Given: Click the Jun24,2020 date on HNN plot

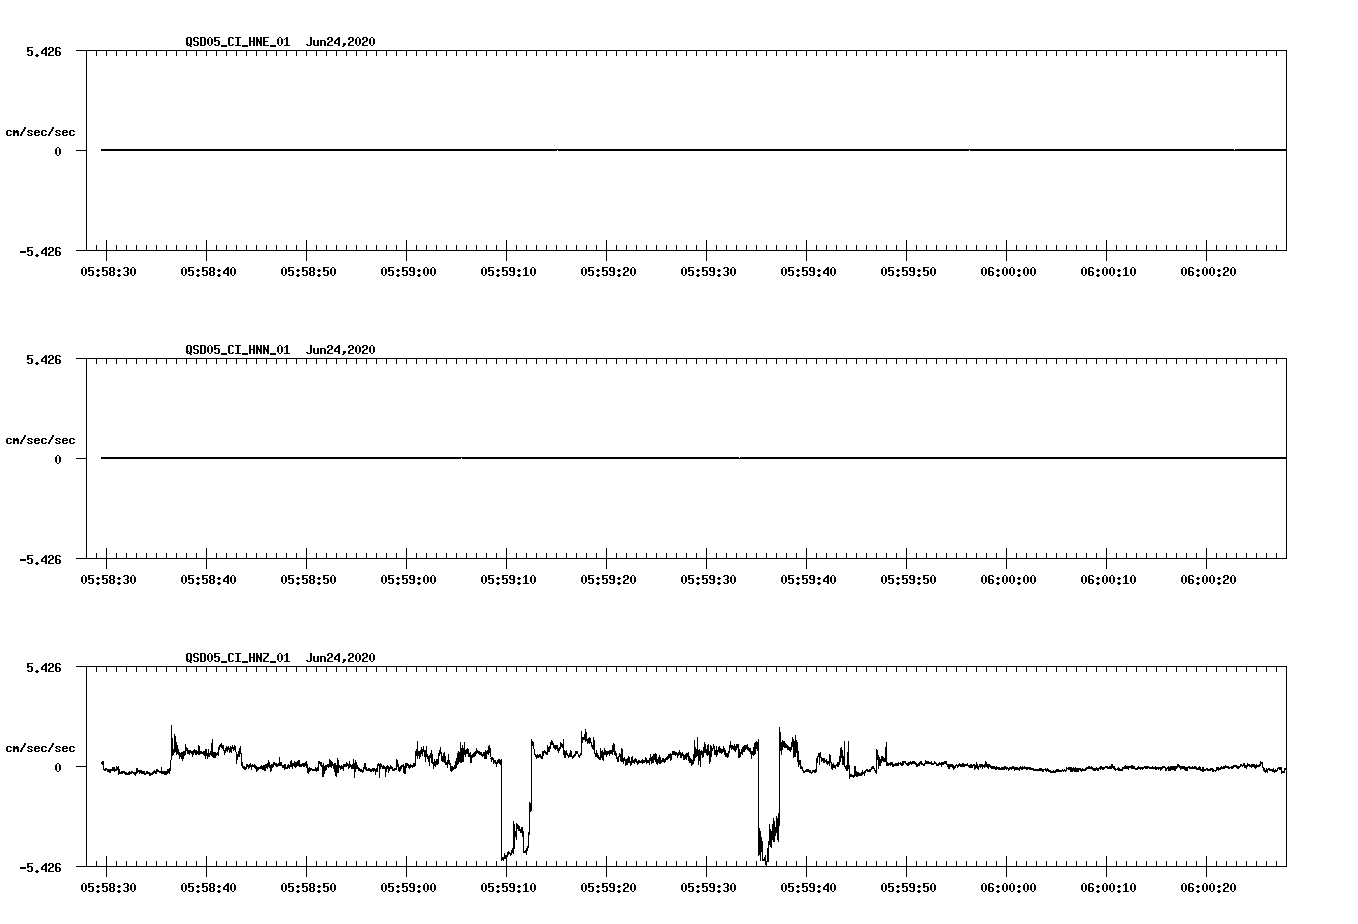Looking at the screenshot, I should pos(340,350).
